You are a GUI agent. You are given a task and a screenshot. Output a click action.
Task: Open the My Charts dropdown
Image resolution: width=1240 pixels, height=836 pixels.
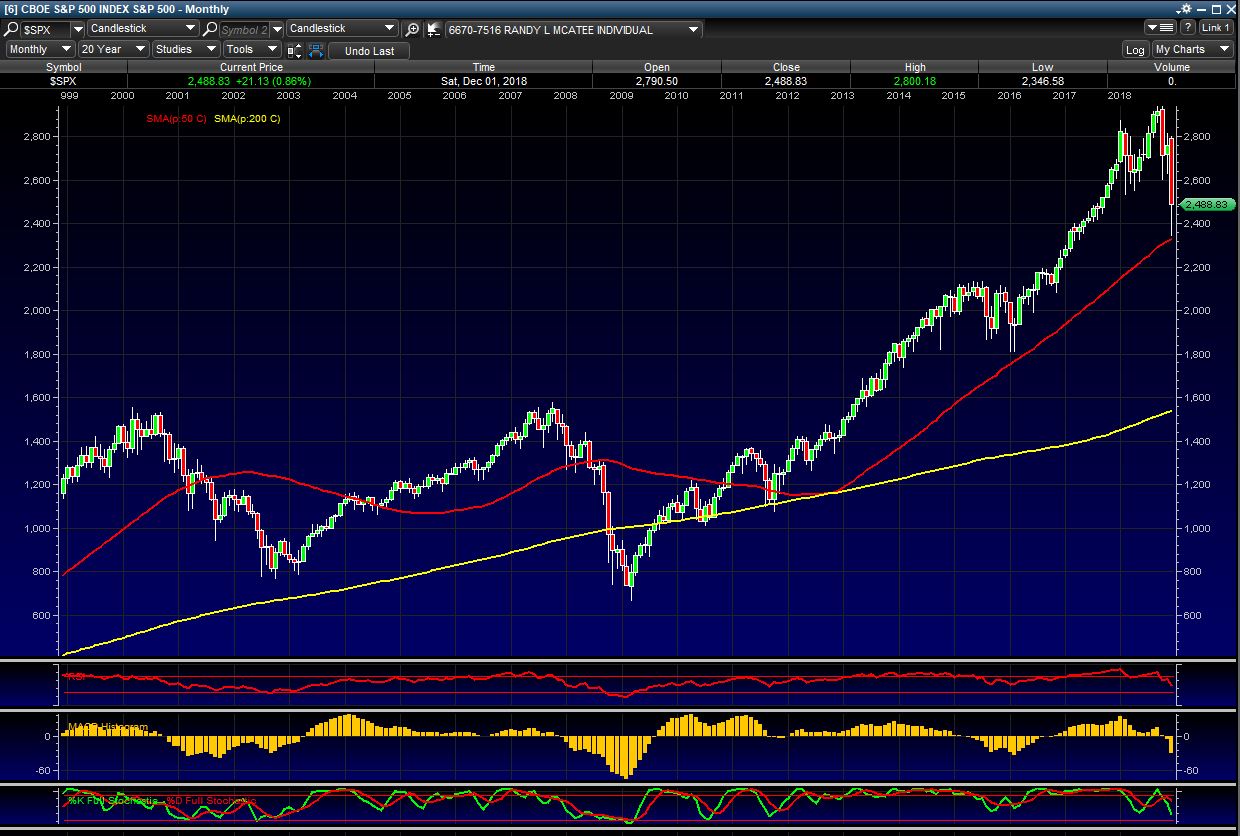click(x=1193, y=49)
